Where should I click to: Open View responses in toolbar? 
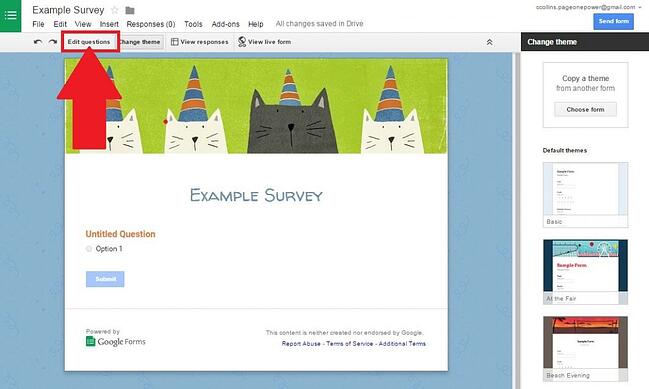click(x=200, y=42)
